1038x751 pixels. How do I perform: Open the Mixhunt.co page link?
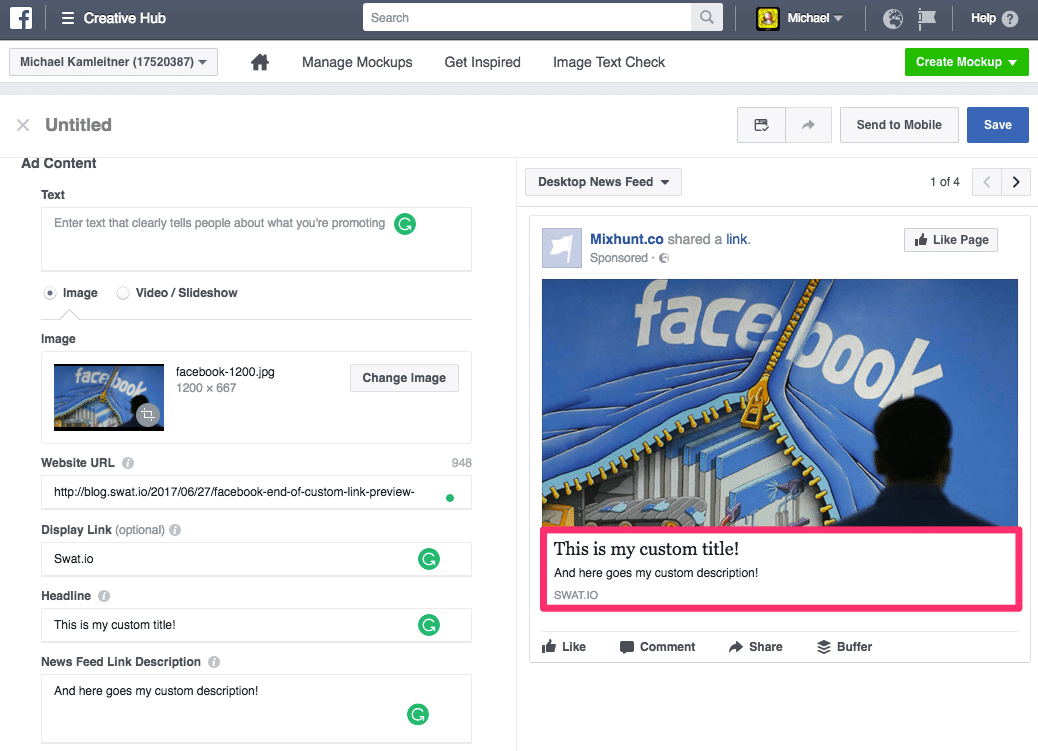point(626,239)
